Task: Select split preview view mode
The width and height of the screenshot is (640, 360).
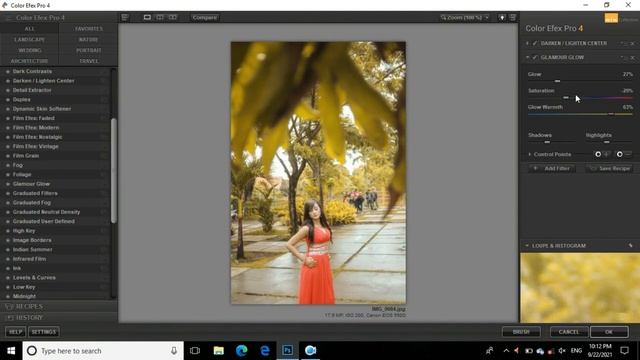Action: click(x=160, y=18)
